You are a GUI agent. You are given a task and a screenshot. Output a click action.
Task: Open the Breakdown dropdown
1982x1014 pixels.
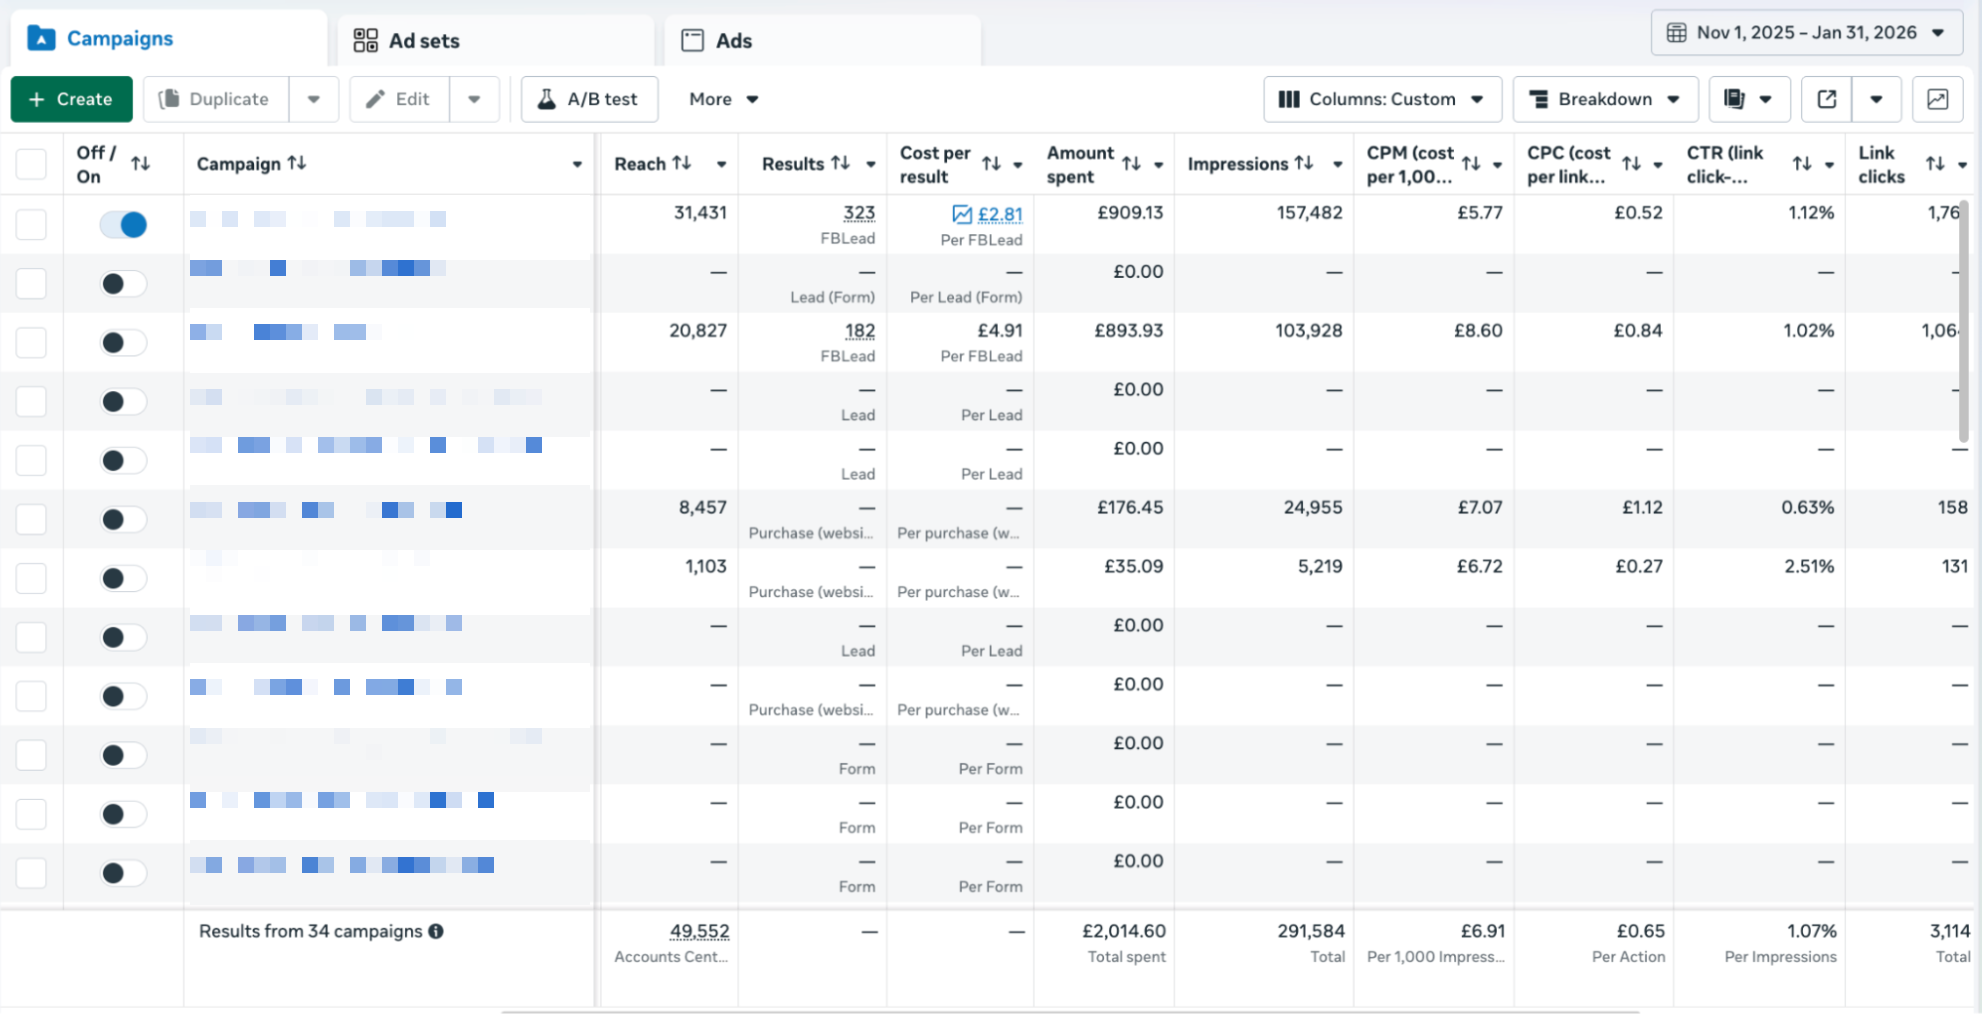pos(1605,99)
